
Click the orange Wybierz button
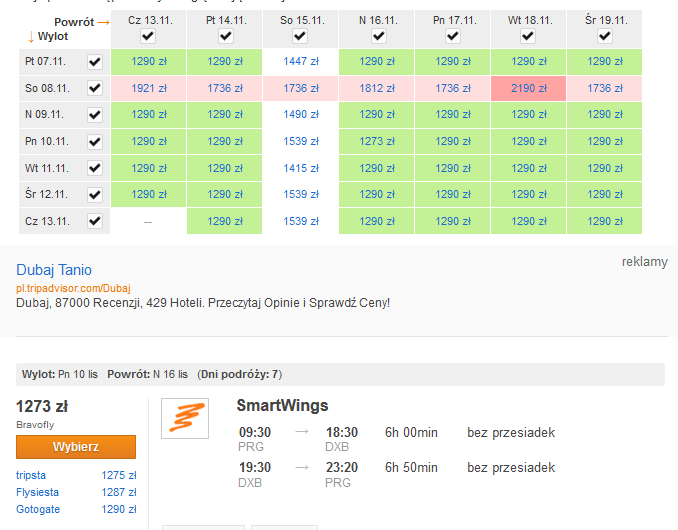pos(76,447)
